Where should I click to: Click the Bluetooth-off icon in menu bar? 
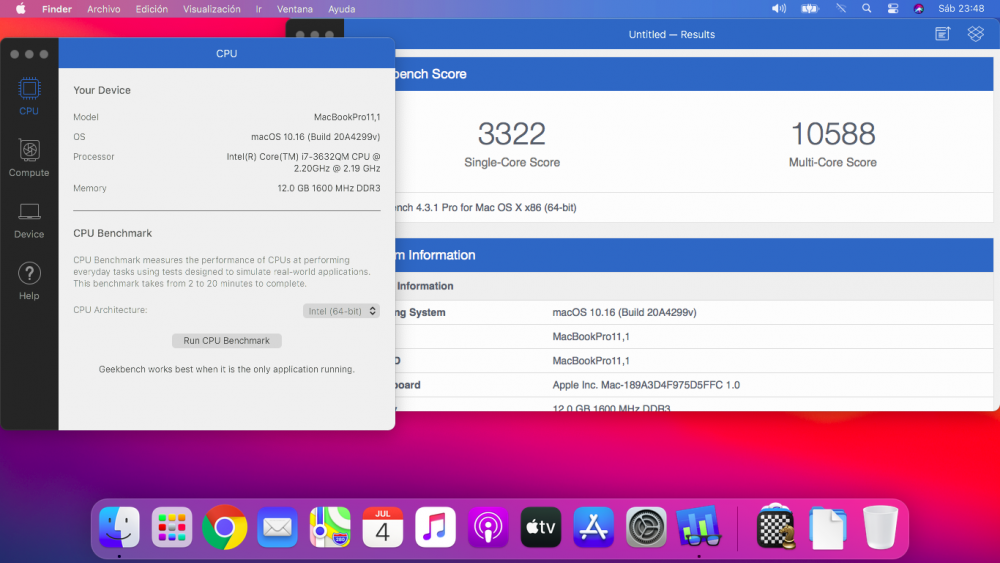(x=841, y=9)
